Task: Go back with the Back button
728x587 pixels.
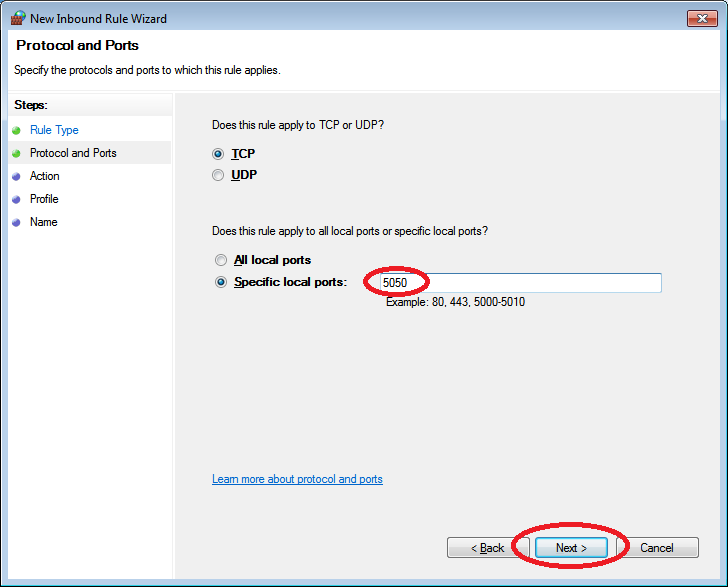Action: click(488, 548)
